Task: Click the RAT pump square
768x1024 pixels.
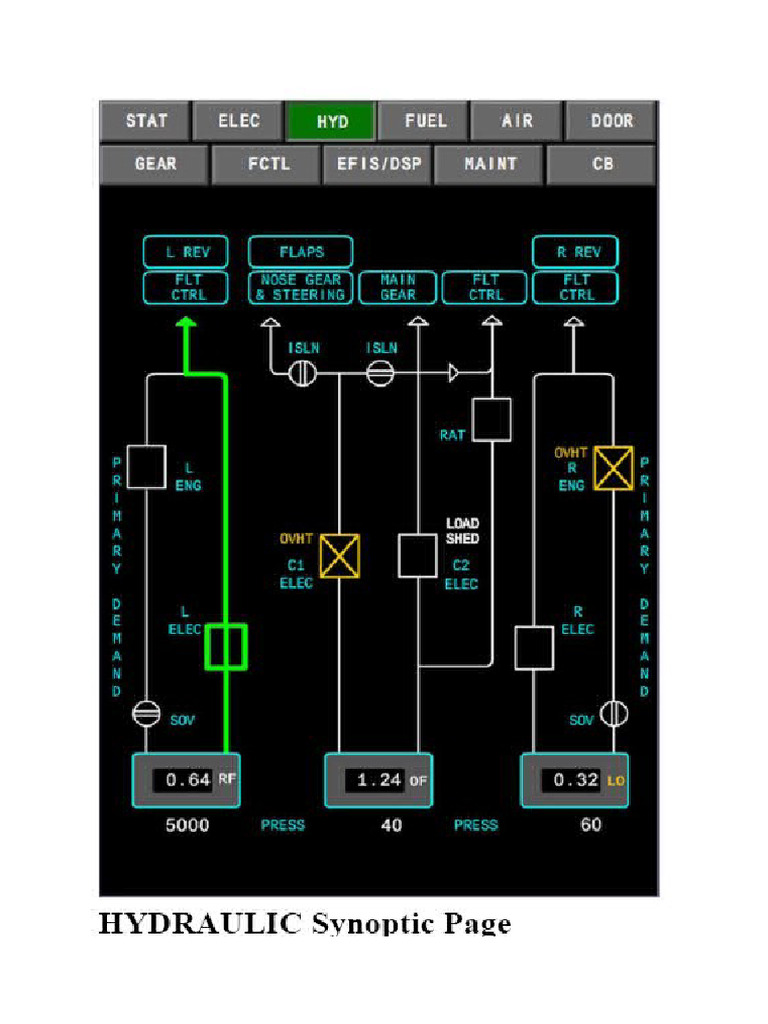Action: 492,420
